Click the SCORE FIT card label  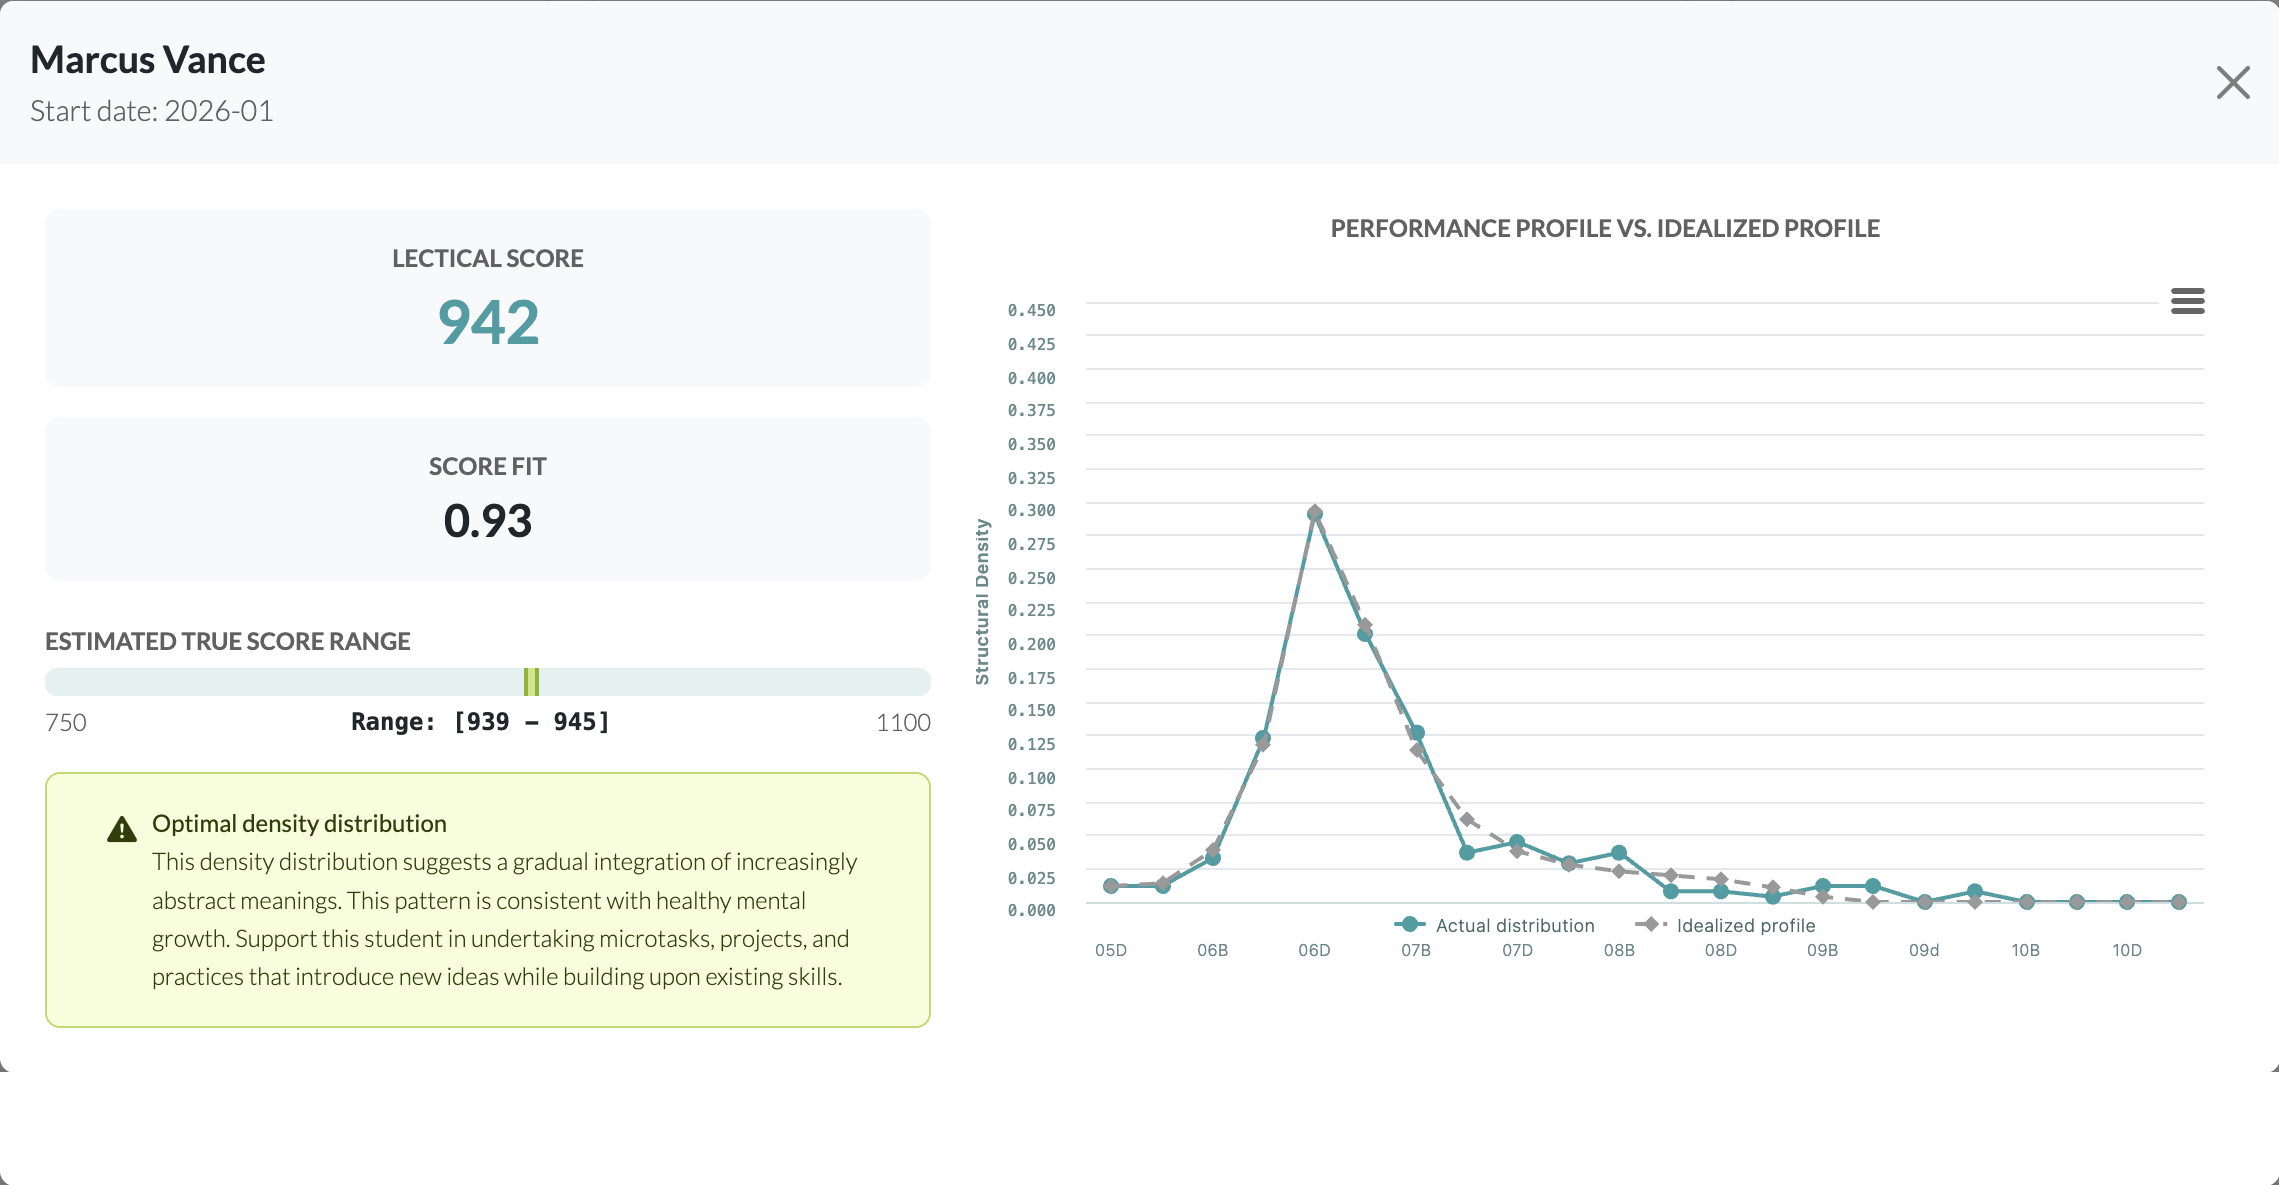pyautogui.click(x=488, y=466)
